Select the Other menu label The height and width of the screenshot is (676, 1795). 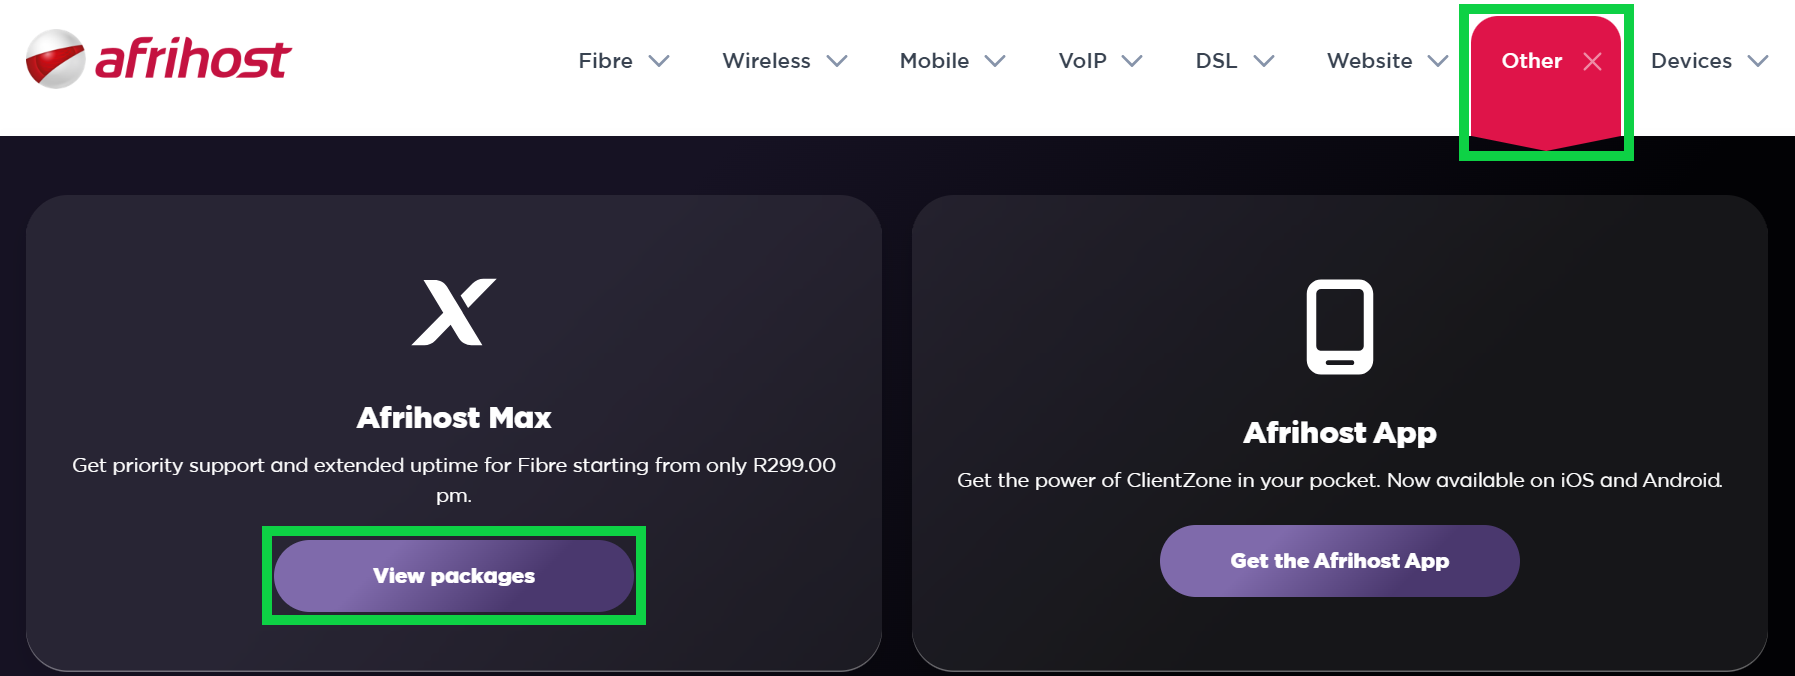tap(1531, 61)
